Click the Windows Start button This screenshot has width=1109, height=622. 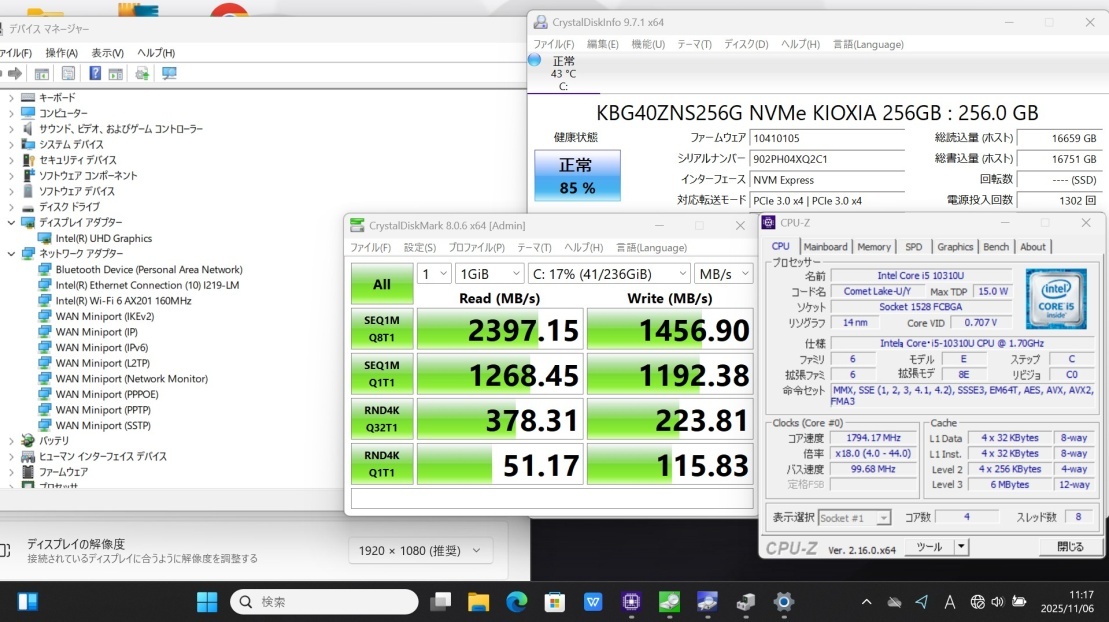pos(207,601)
